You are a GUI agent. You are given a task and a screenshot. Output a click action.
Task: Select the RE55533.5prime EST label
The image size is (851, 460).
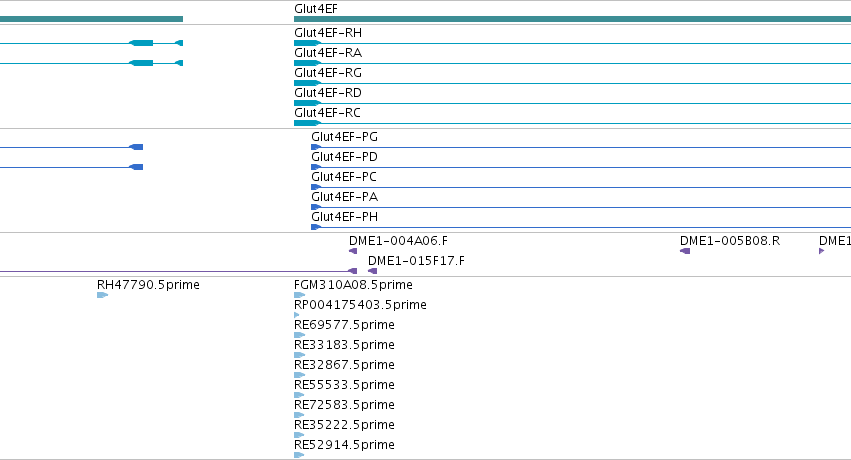pyautogui.click(x=344, y=385)
